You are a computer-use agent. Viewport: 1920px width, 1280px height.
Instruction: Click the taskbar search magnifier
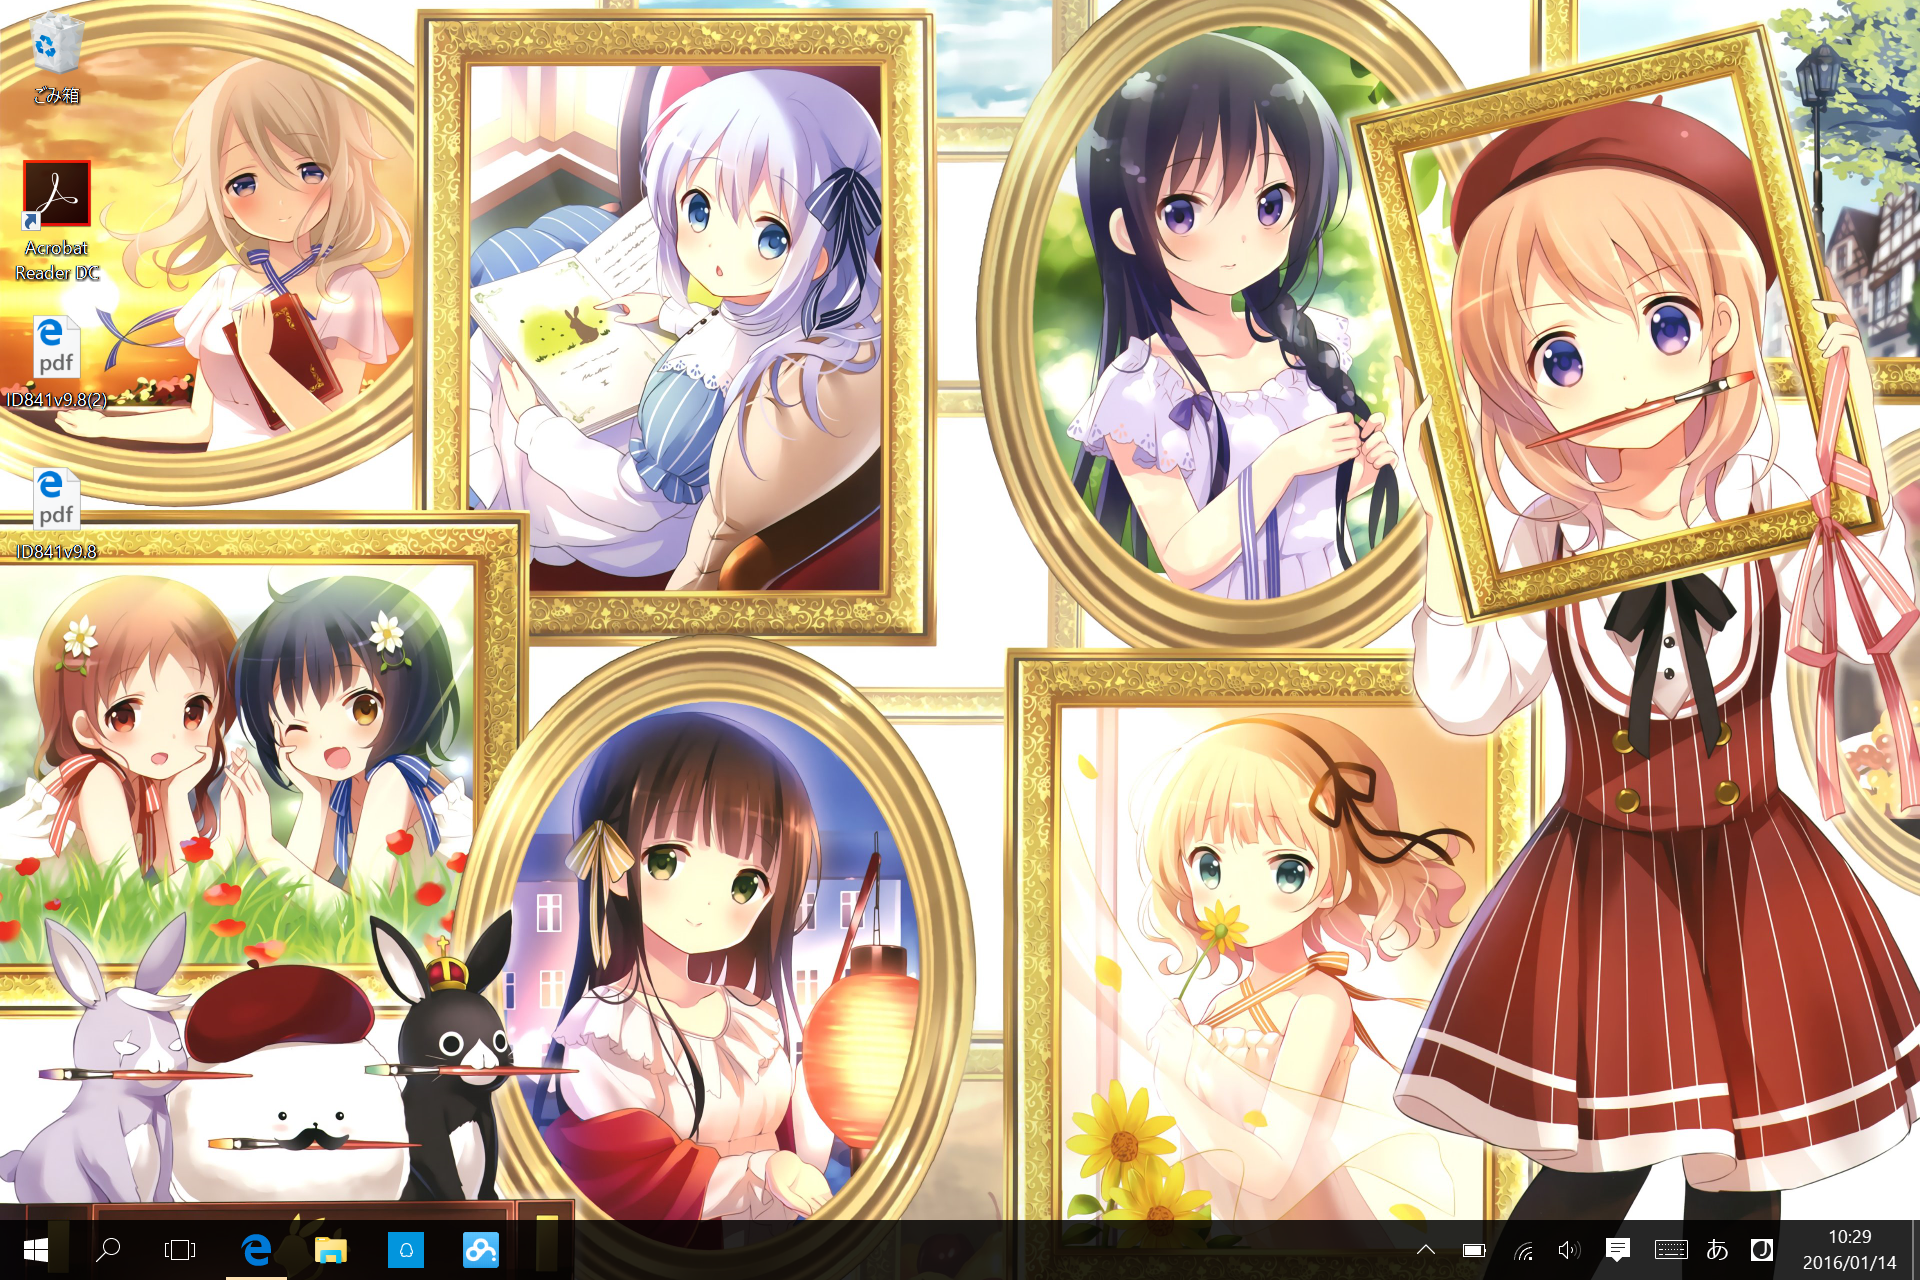108,1250
